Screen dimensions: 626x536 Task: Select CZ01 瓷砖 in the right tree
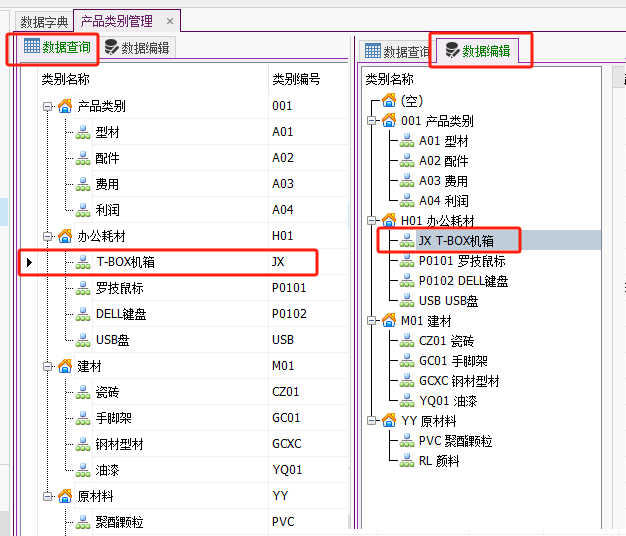coord(446,341)
